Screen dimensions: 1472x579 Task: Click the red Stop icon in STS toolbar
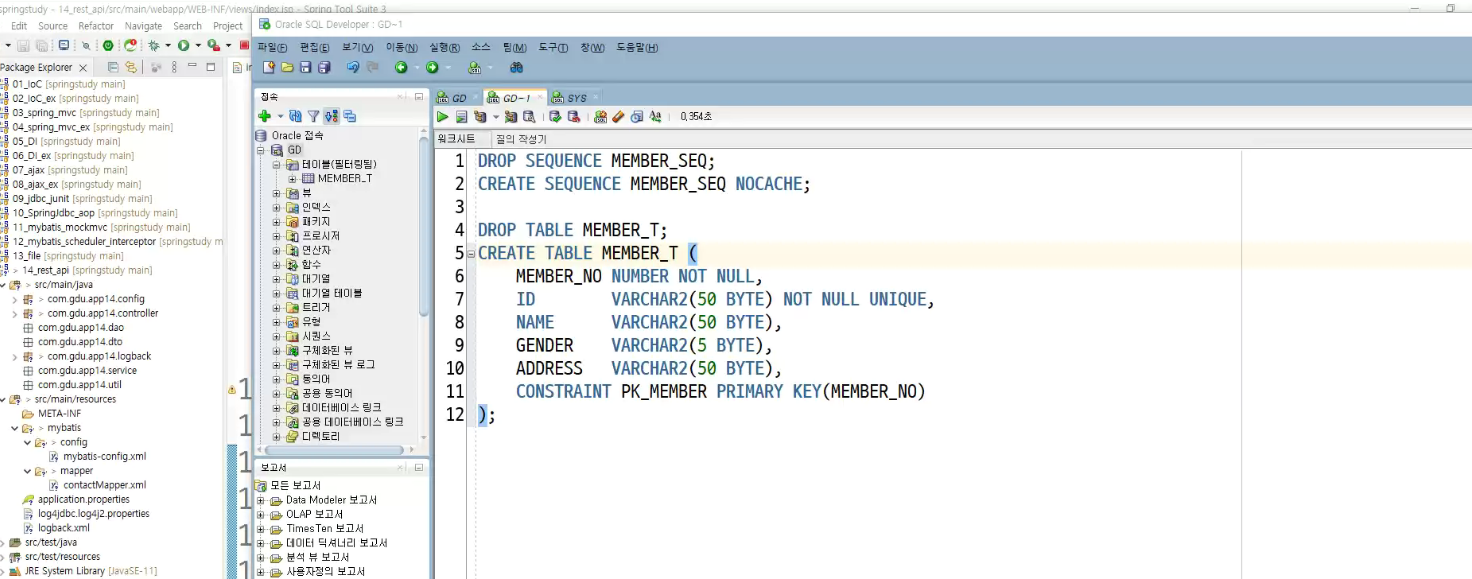click(x=244, y=45)
